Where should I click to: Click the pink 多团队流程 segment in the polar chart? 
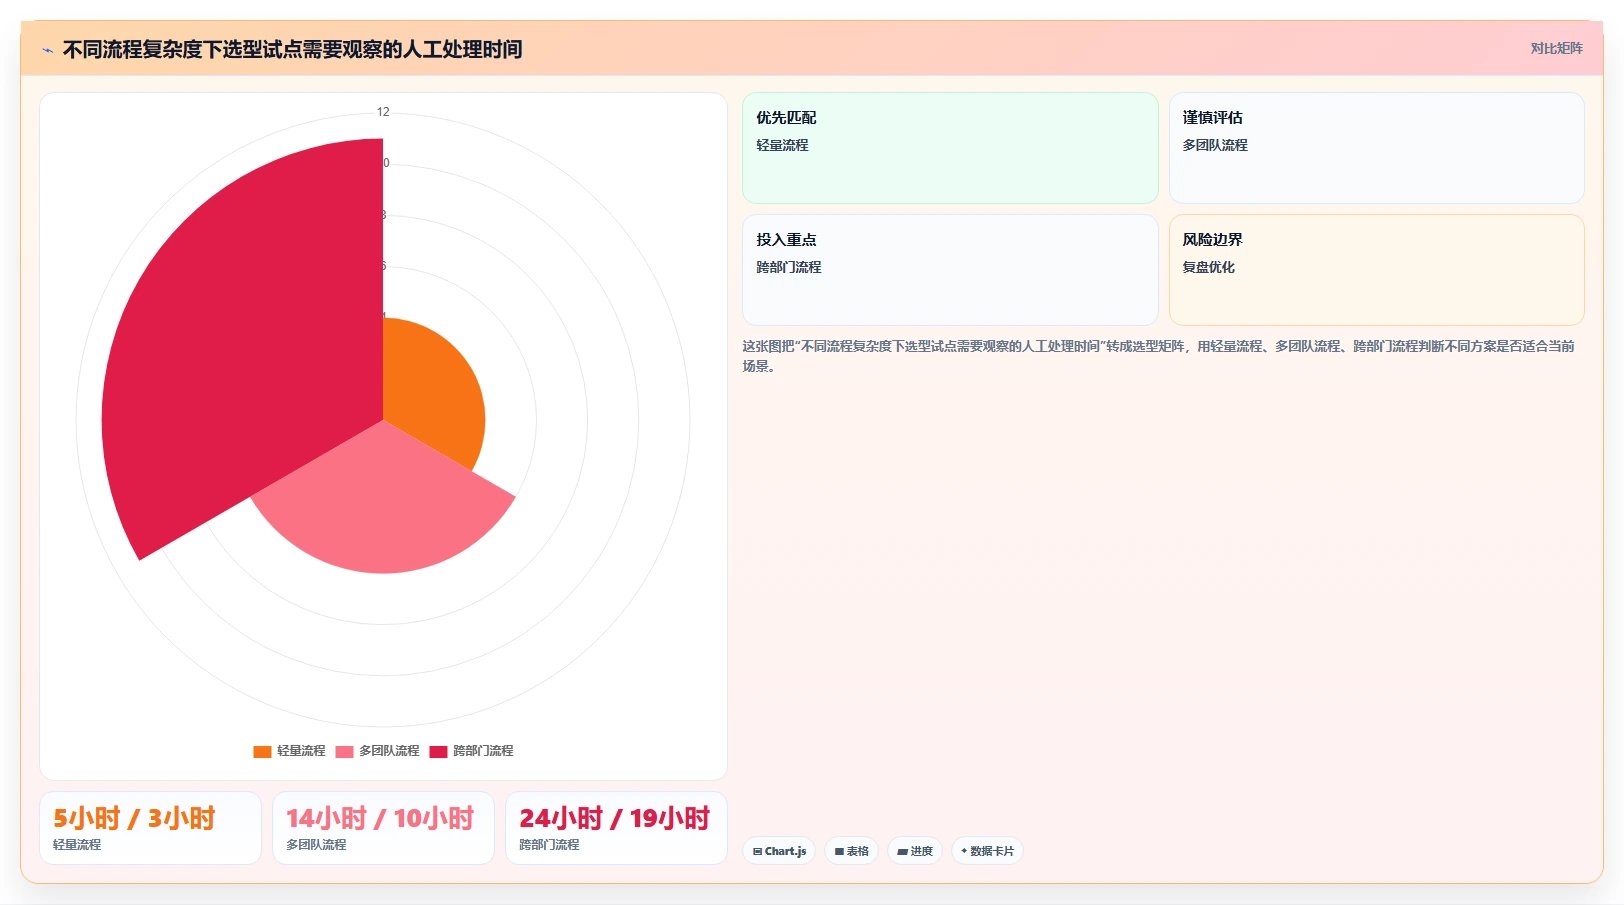[385, 510]
